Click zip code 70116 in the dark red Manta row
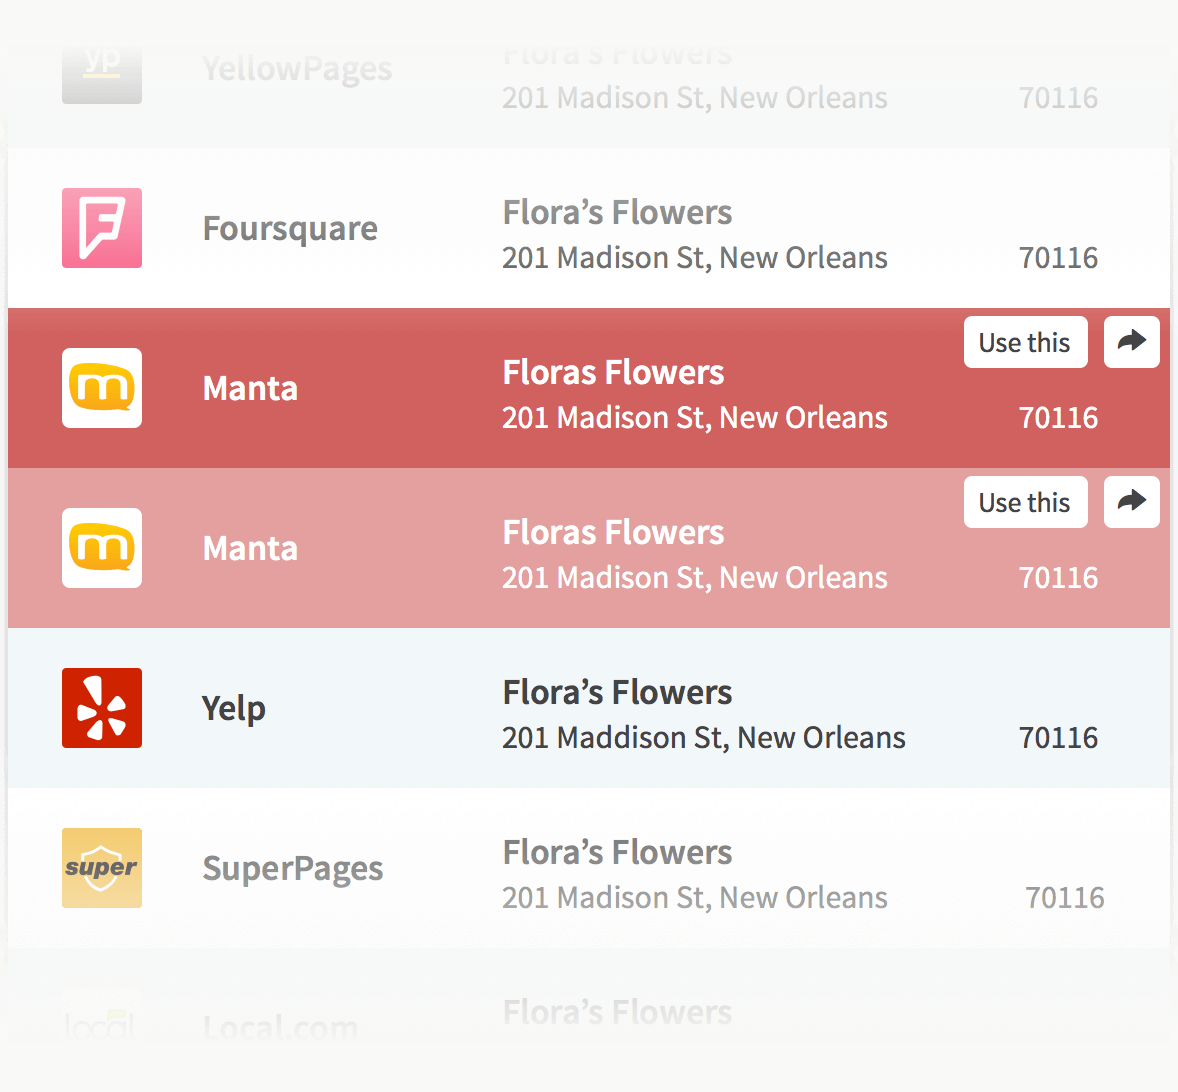Viewport: 1178px width, 1092px height. tap(1059, 418)
